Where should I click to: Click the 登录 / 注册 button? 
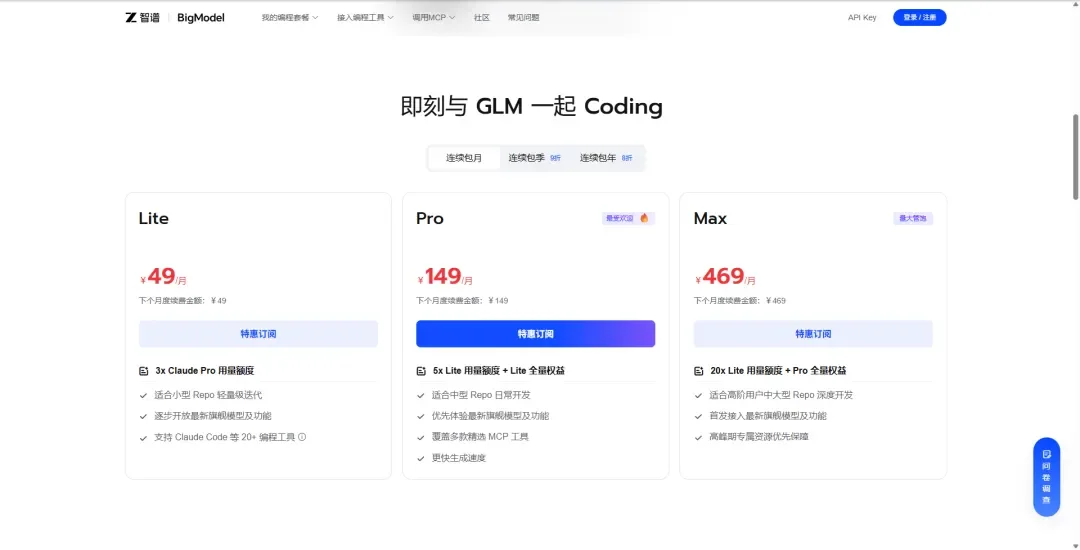pos(920,17)
